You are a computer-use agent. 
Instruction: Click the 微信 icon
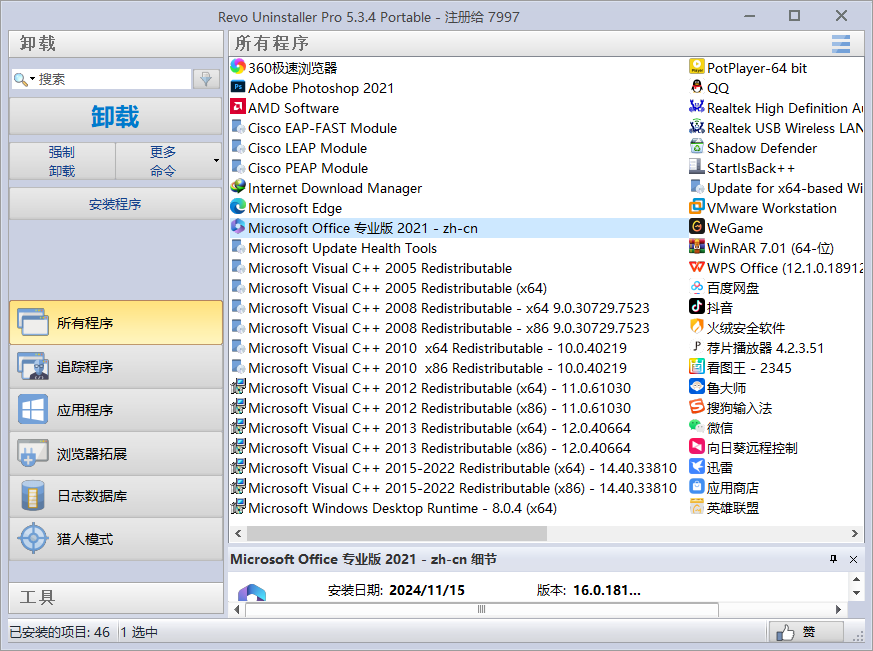pyautogui.click(x=697, y=427)
